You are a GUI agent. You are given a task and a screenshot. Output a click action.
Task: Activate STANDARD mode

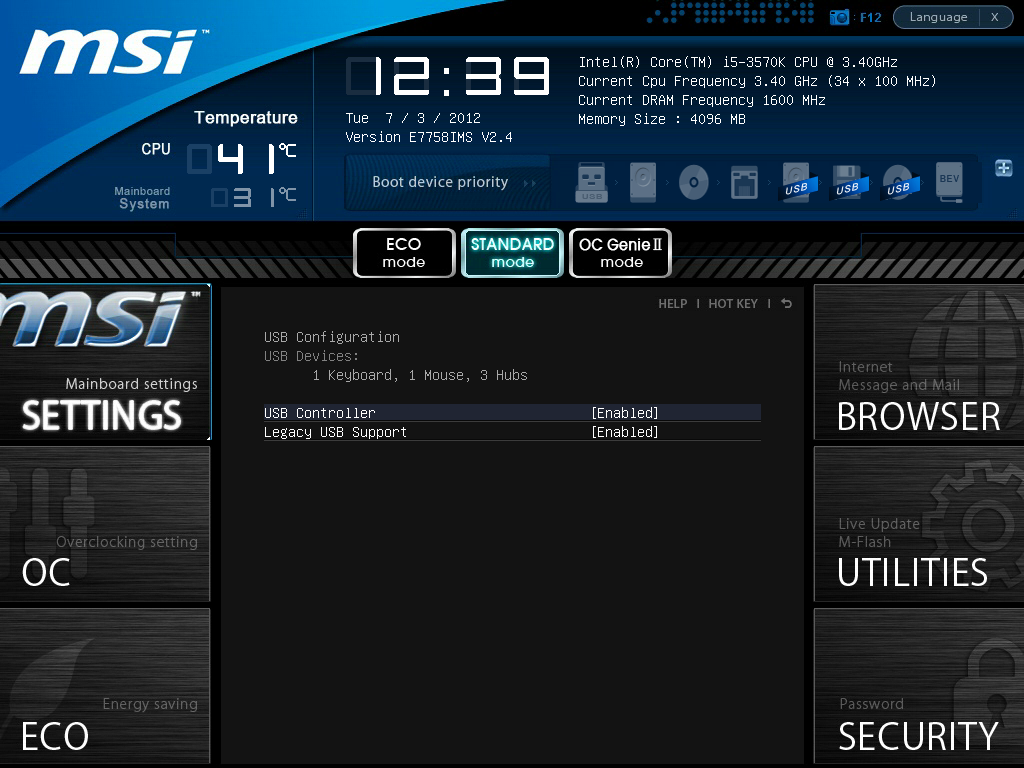[513, 253]
